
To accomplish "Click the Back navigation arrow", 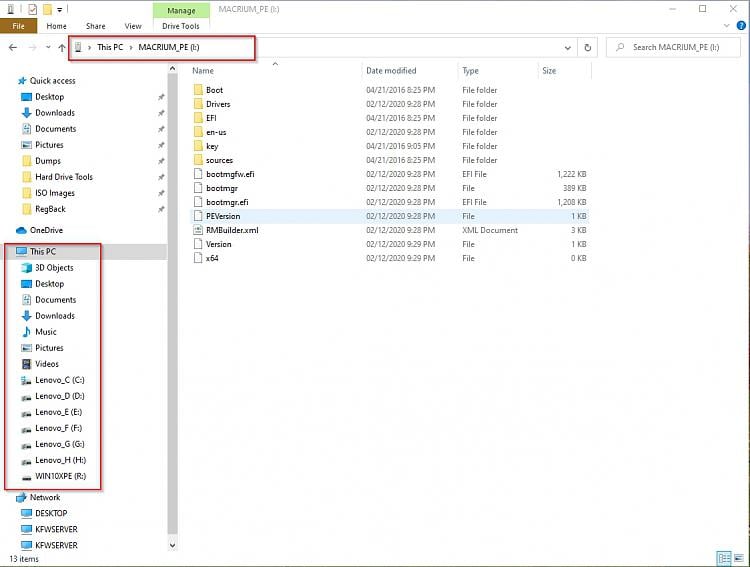I will click(13, 47).
